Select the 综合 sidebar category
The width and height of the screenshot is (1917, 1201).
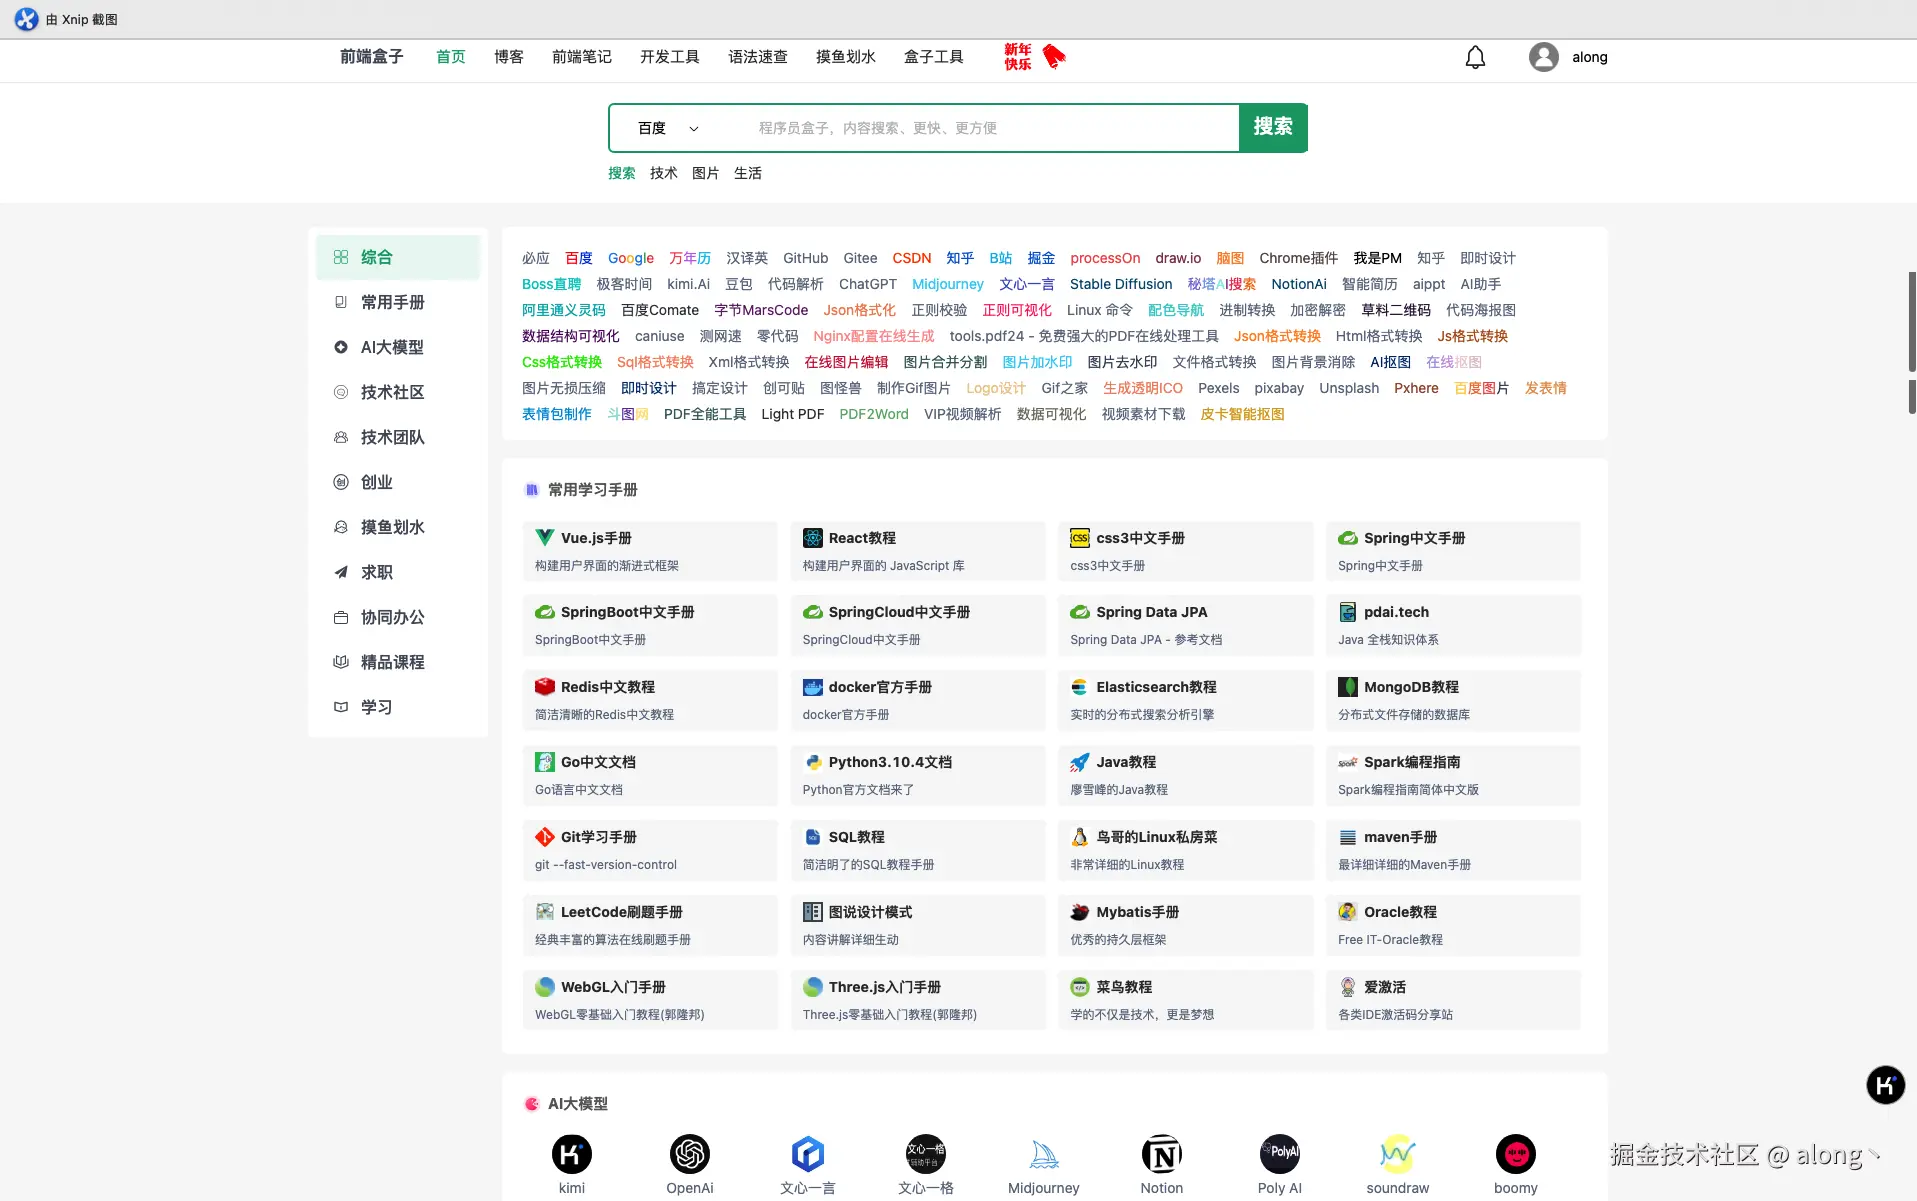[398, 257]
